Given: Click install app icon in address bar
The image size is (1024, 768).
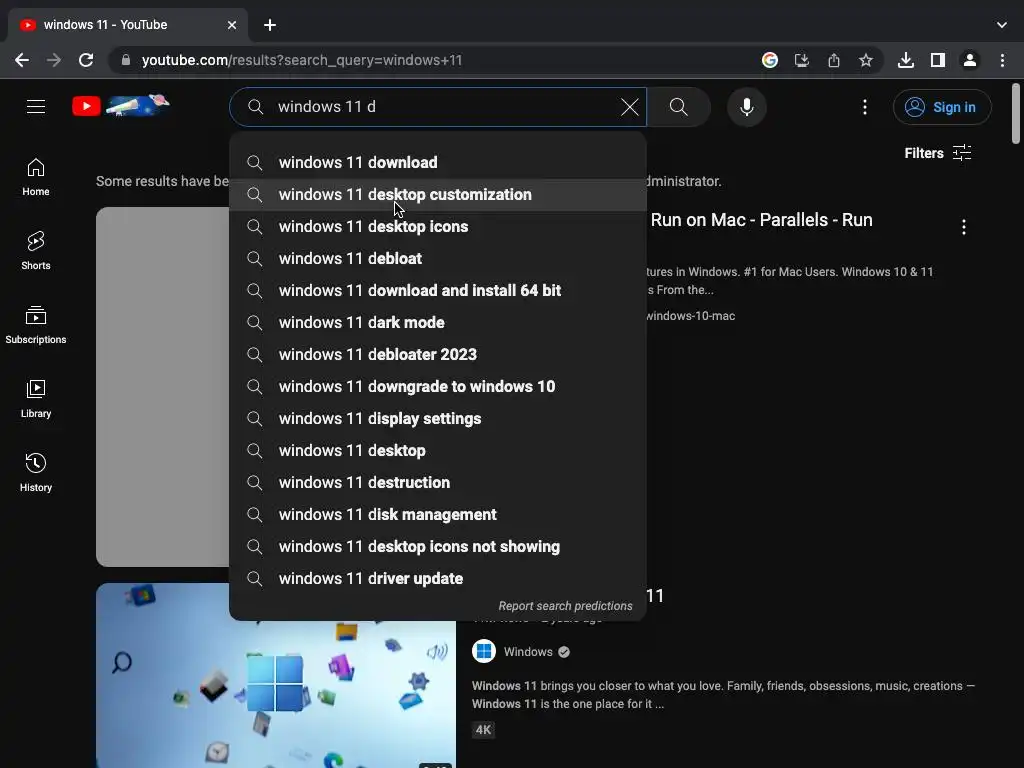Looking at the screenshot, I should [x=802, y=60].
